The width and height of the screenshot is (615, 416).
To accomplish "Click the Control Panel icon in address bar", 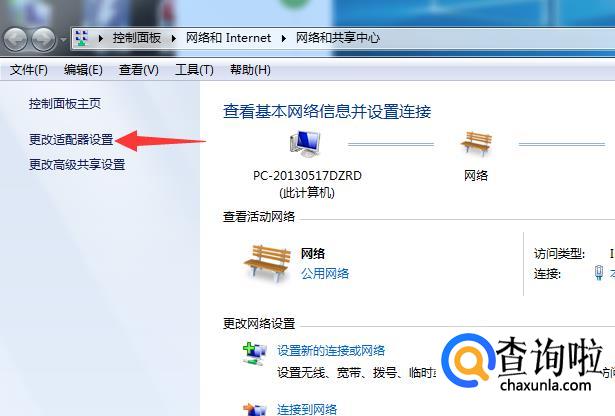I will [x=82, y=38].
